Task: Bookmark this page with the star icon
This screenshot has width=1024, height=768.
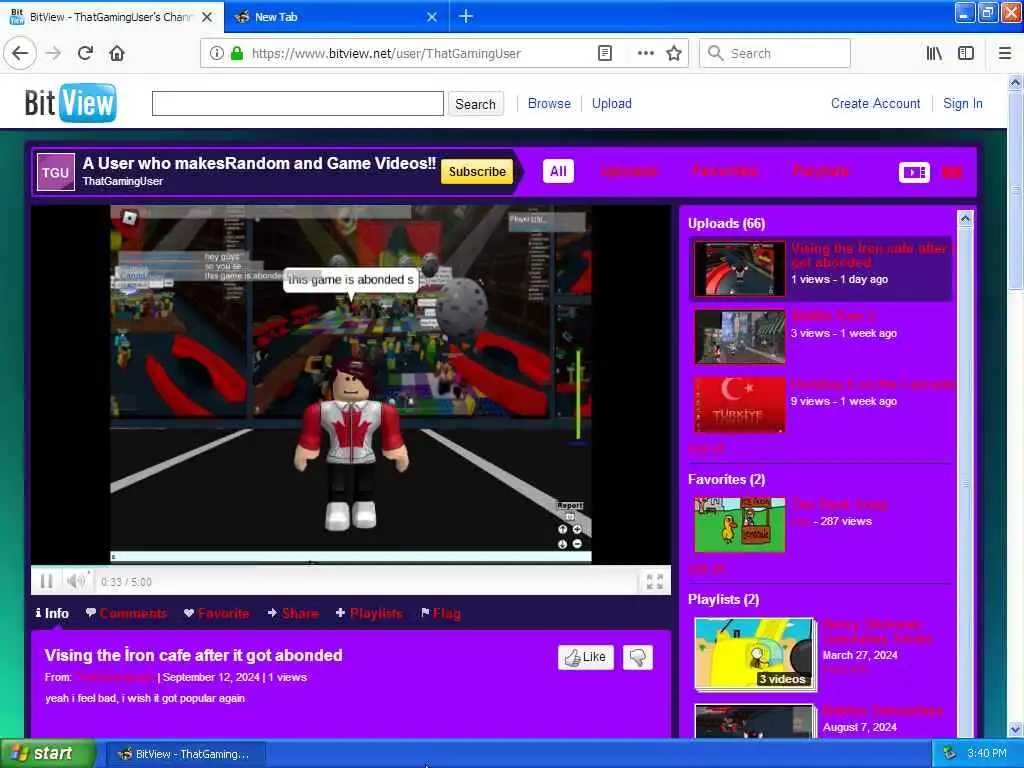Action: click(x=674, y=53)
